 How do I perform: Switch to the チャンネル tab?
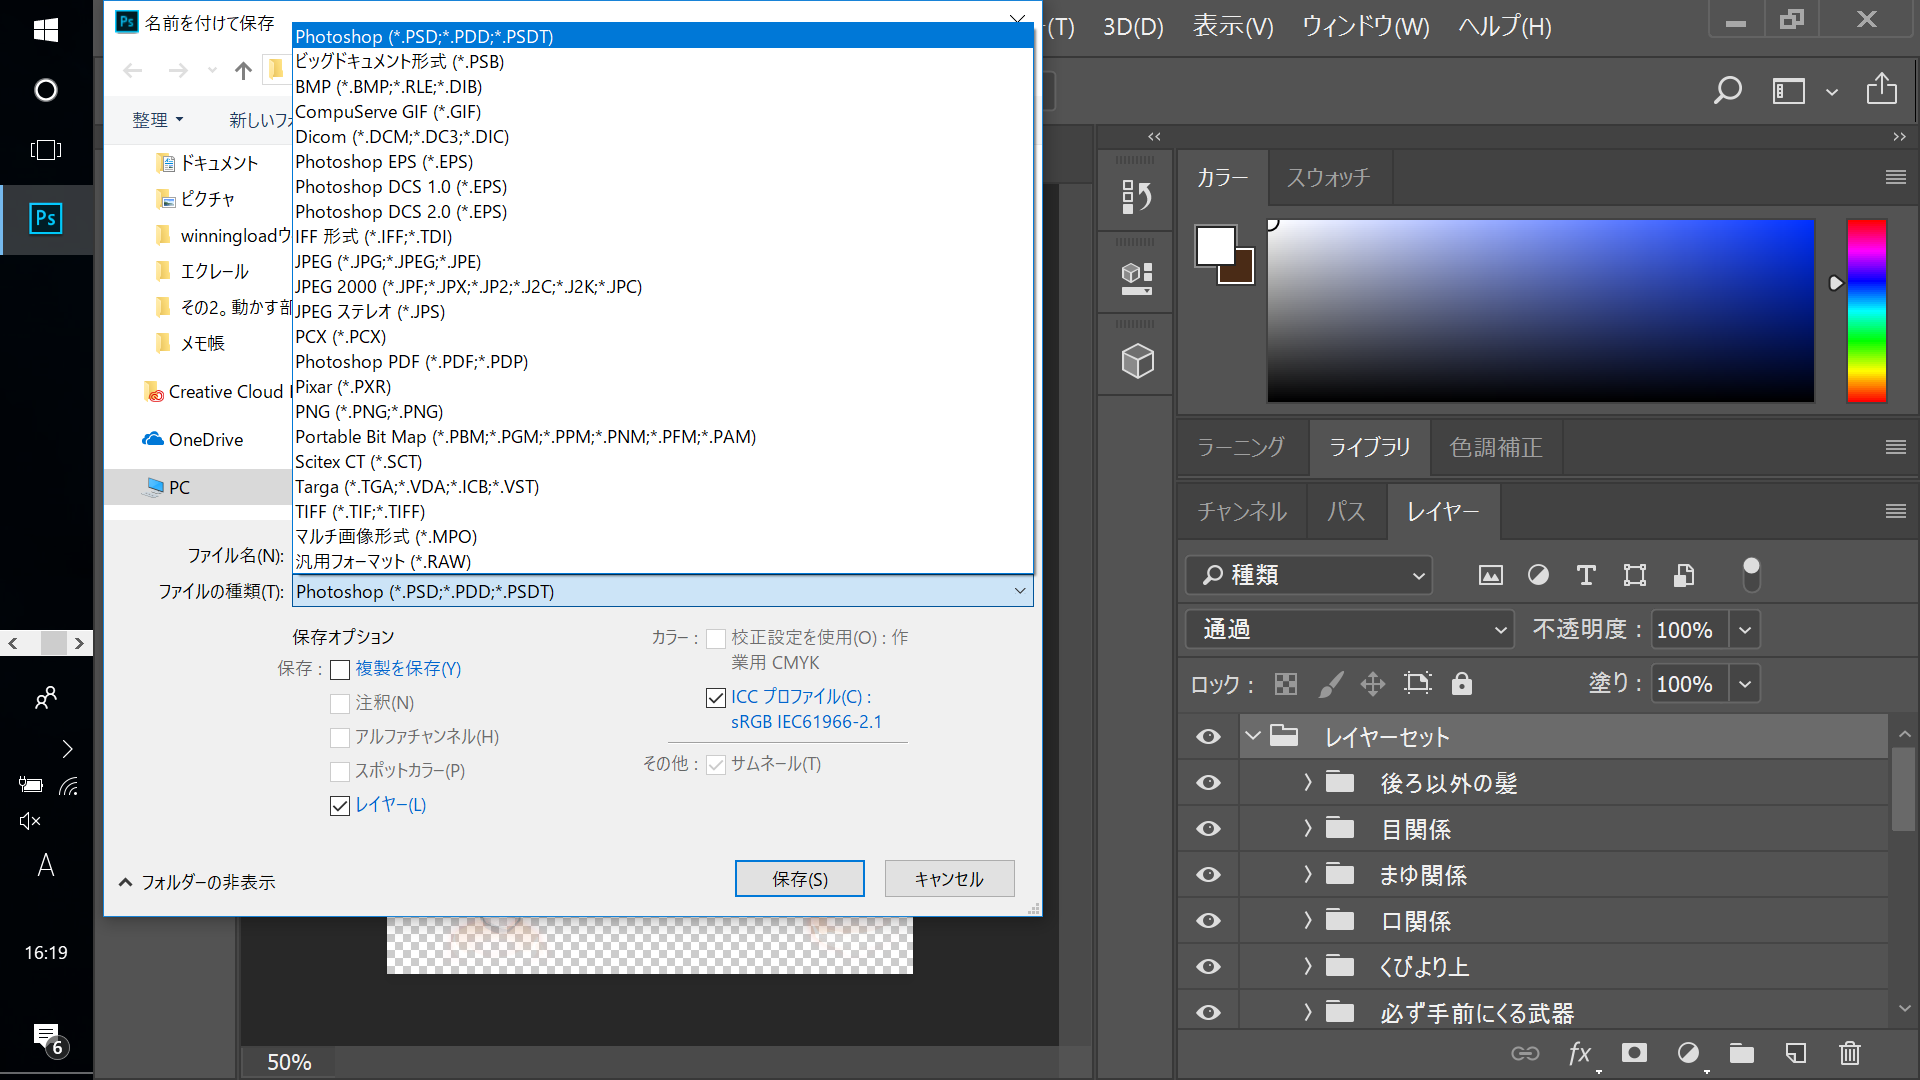pos(1242,512)
